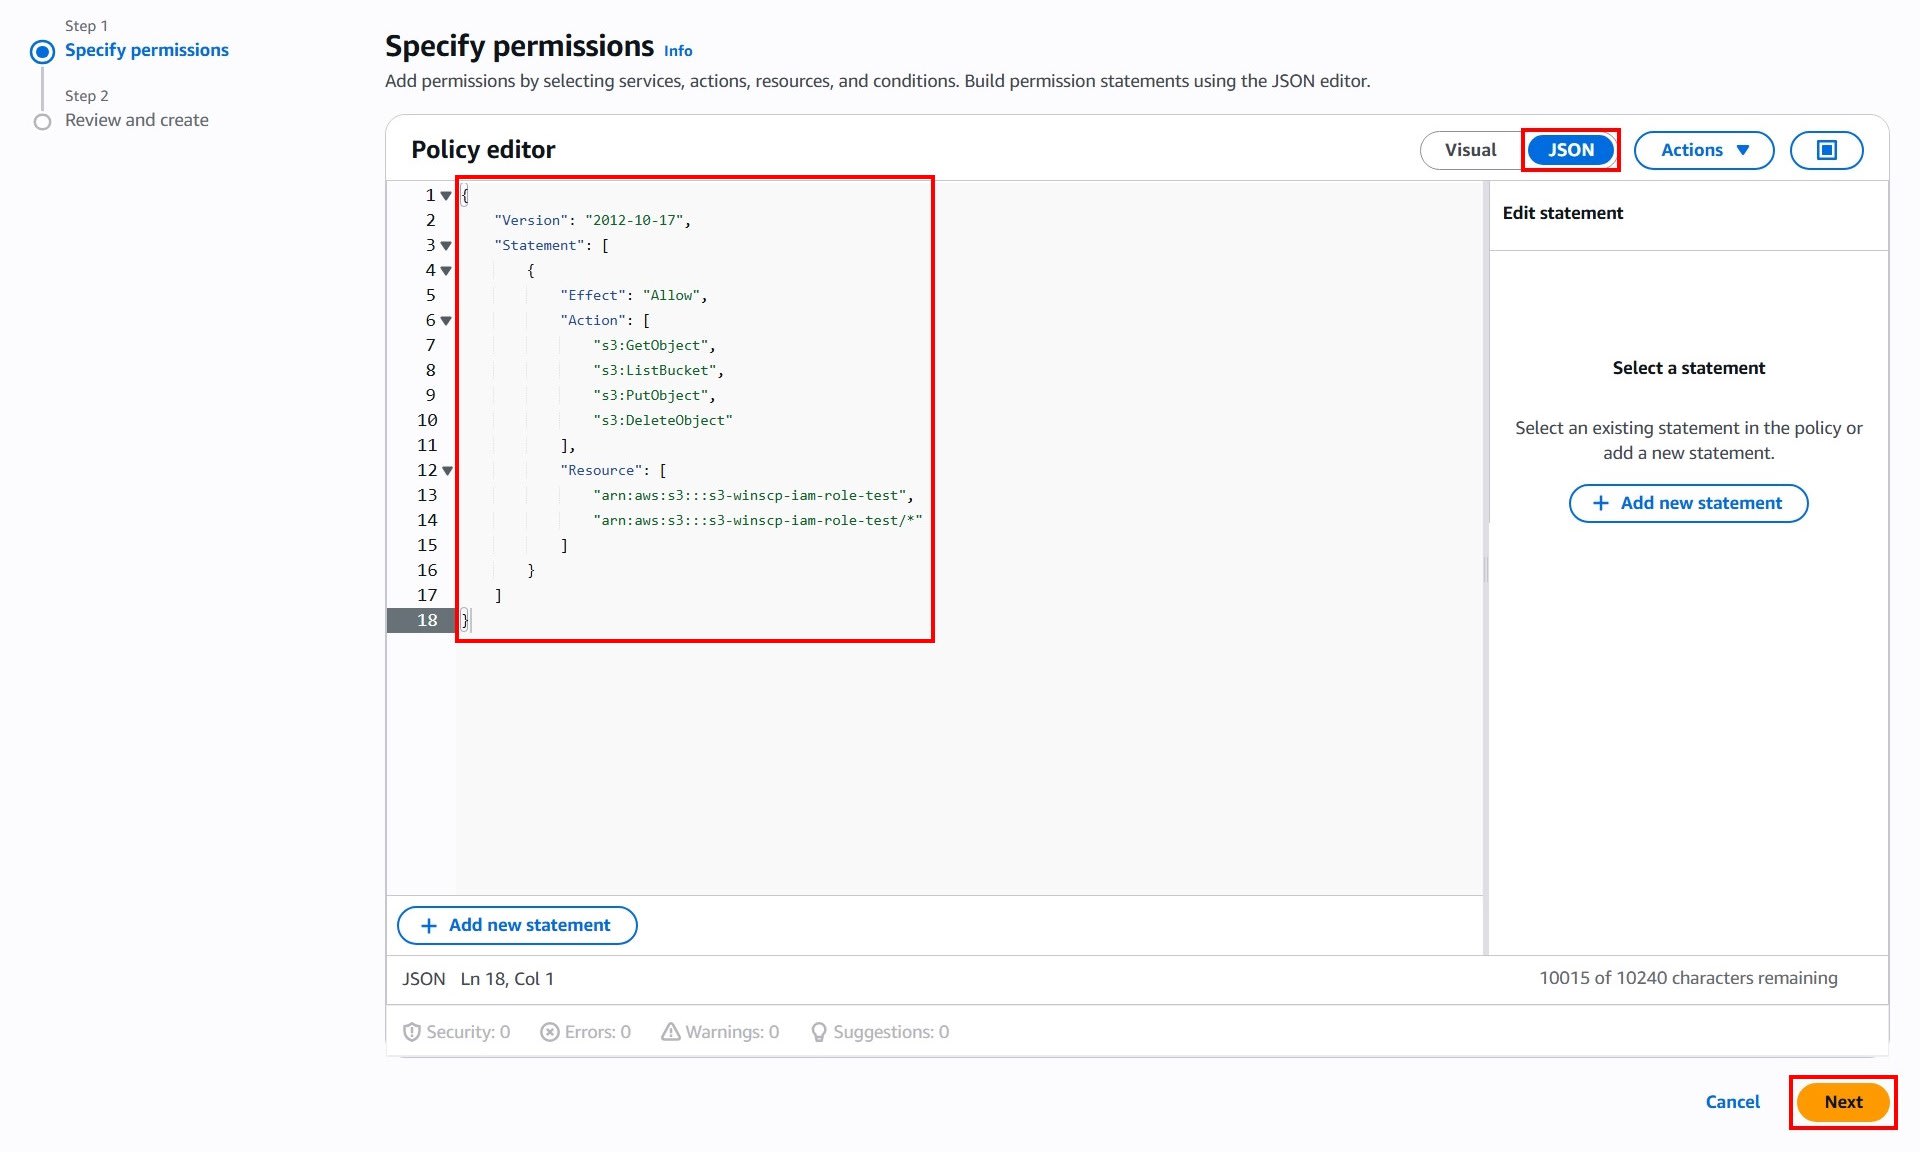
Task: Click the "Effect": "Allow" line
Action: [634, 296]
